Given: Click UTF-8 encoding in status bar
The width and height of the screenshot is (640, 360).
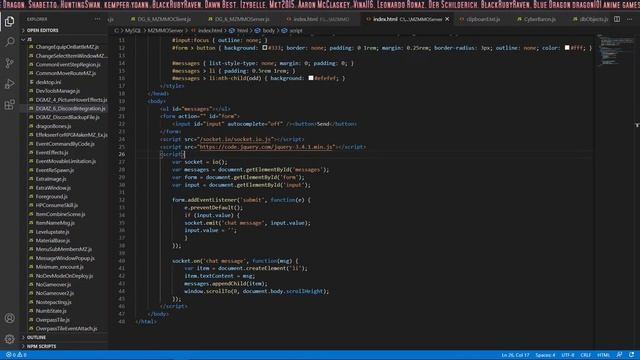Looking at the screenshot, I should point(568,355).
